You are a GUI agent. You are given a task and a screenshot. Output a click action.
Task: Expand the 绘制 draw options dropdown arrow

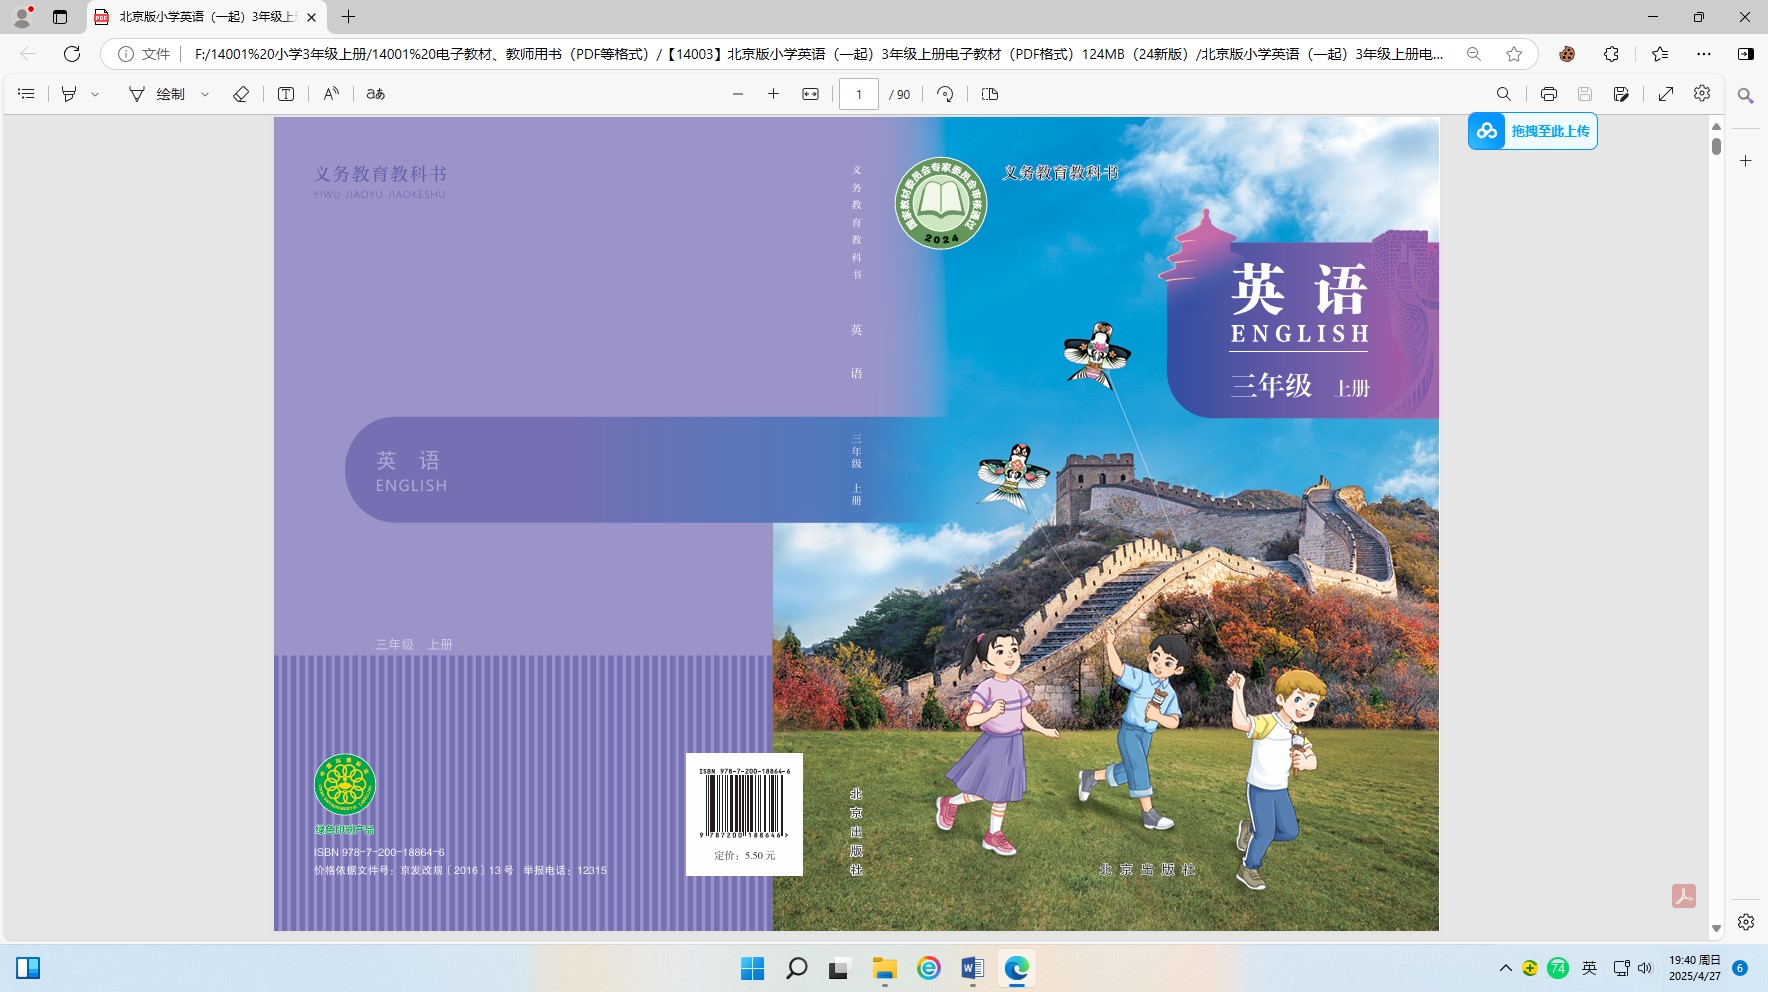(205, 94)
